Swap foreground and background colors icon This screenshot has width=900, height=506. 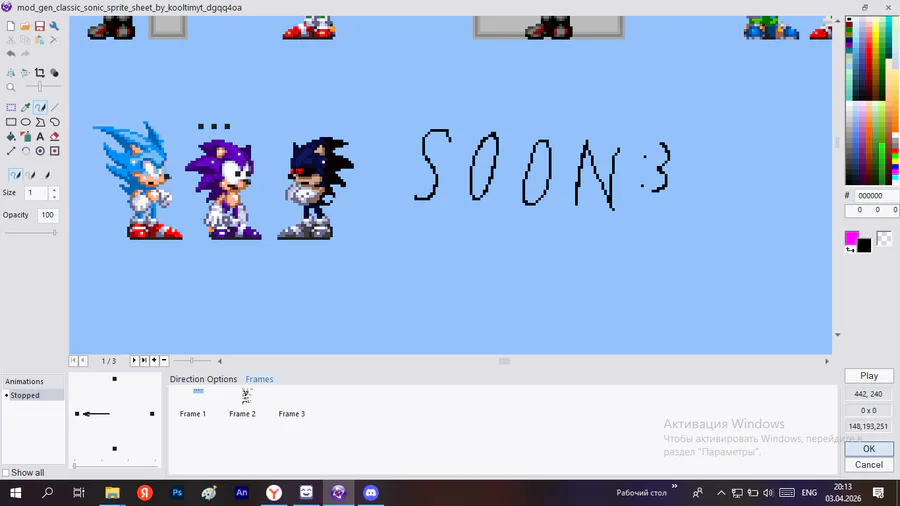pos(849,250)
